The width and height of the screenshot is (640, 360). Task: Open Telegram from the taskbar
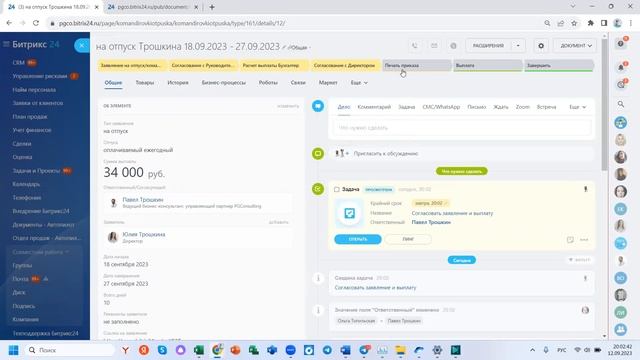327,350
